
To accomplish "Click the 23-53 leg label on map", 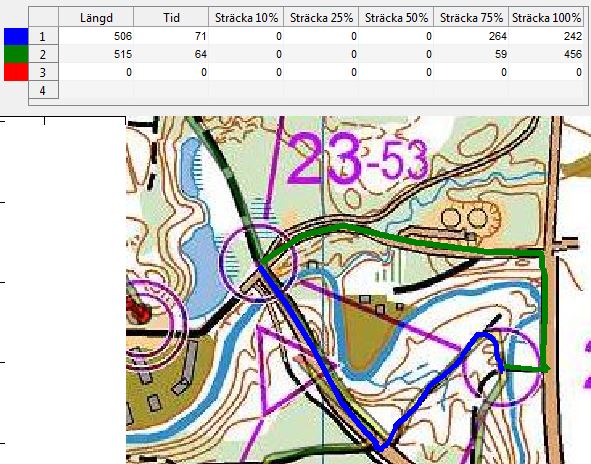I will click(x=357, y=159).
